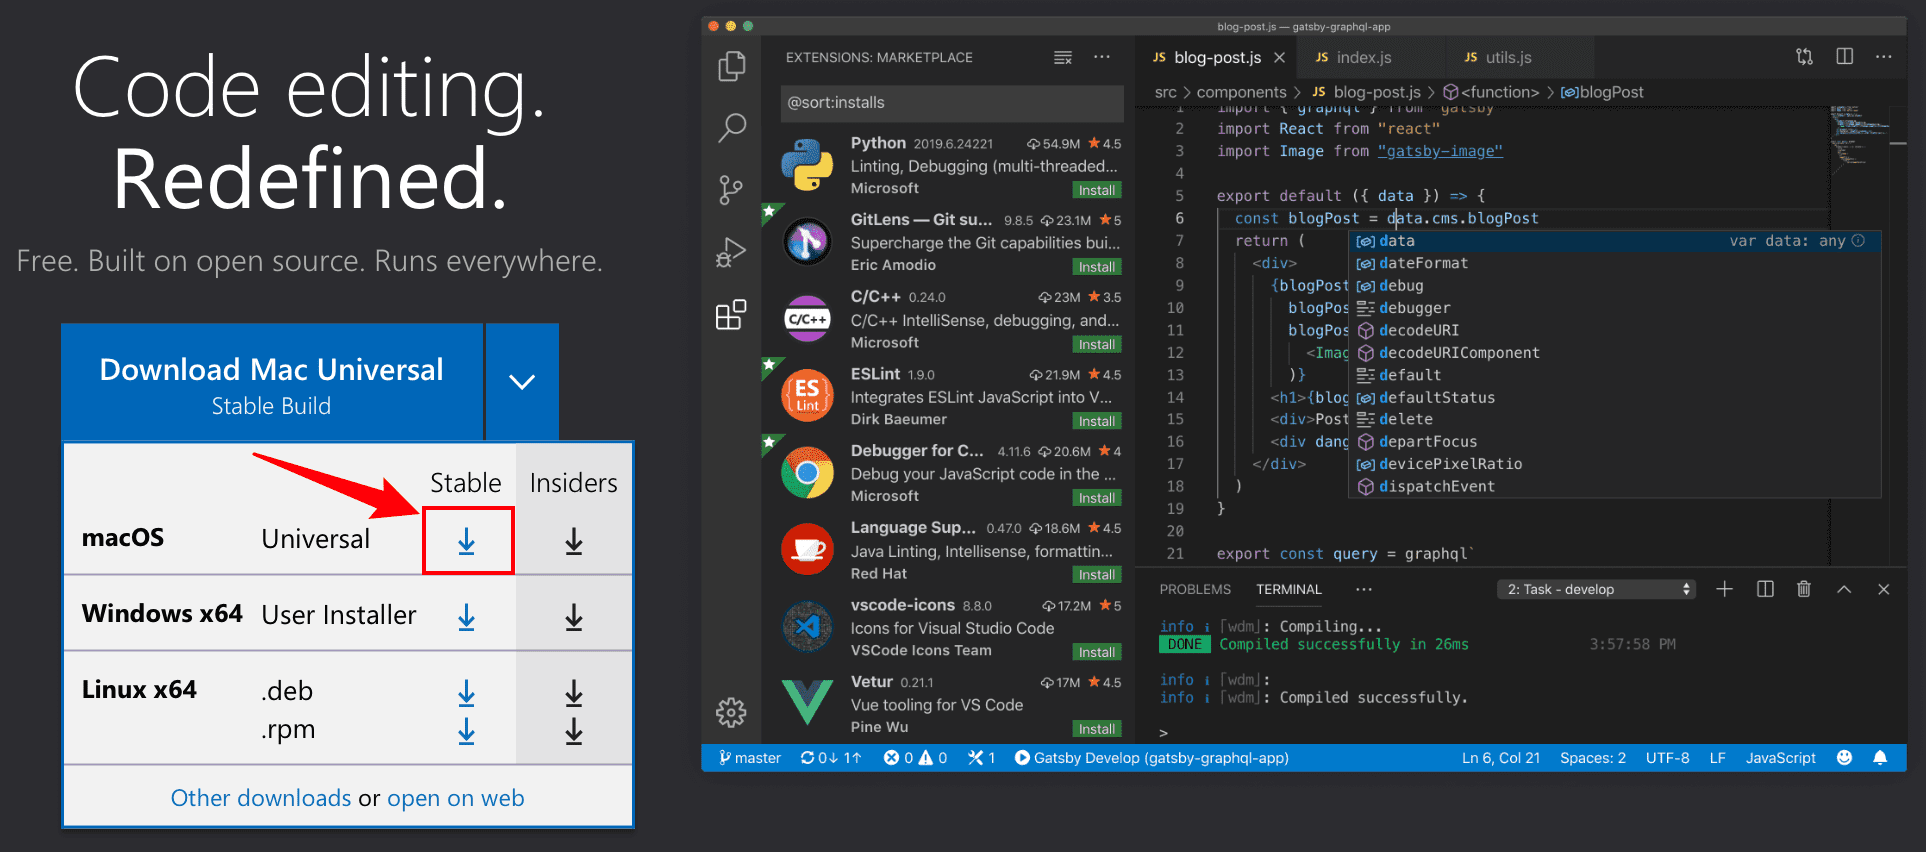Expand download options chevron dropdown
Screen dimensions: 1926x852
(x=522, y=381)
